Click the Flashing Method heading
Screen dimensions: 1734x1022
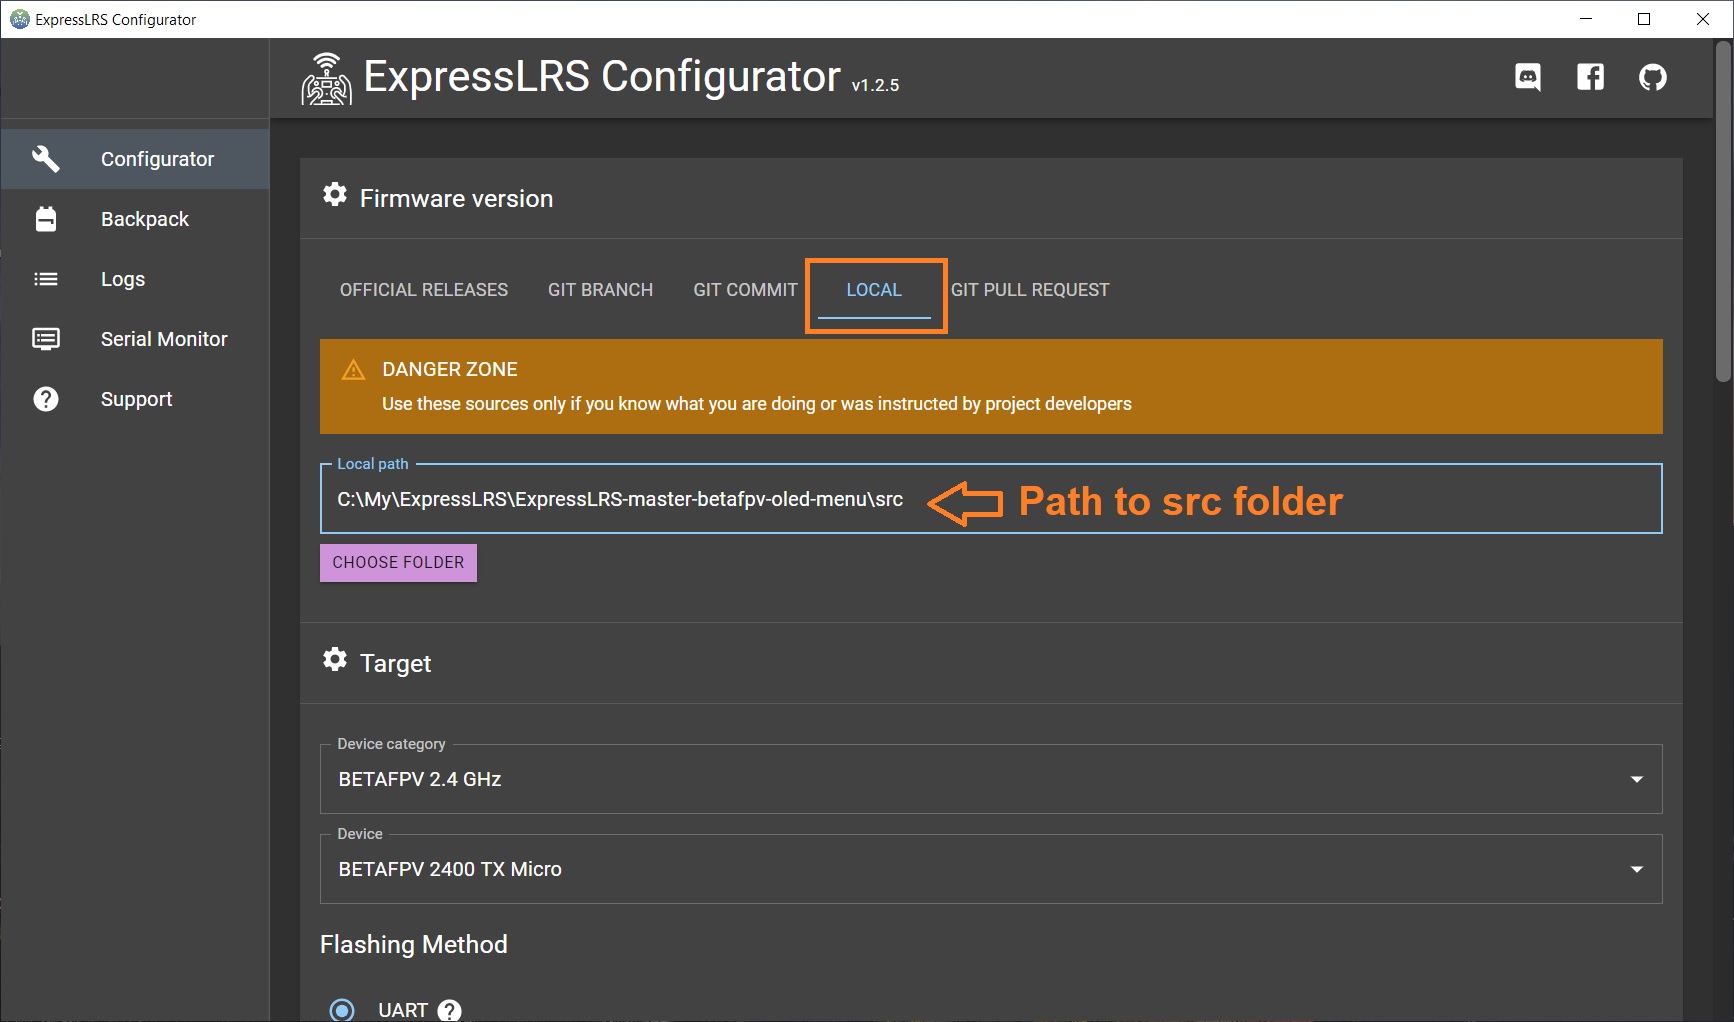(414, 945)
